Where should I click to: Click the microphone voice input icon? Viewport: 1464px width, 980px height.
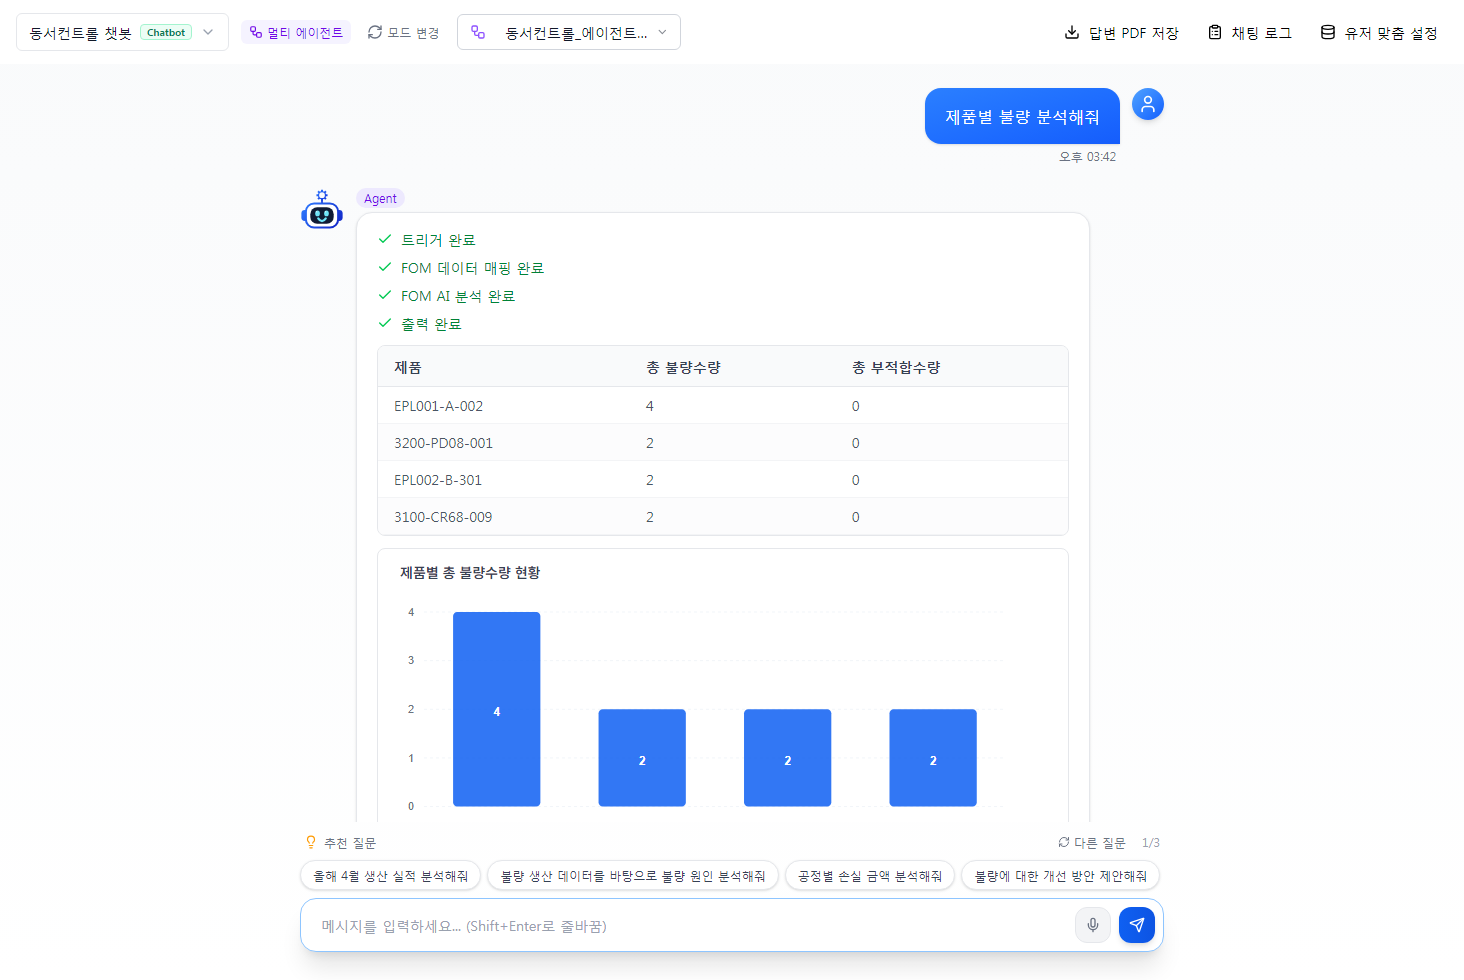[1093, 925]
